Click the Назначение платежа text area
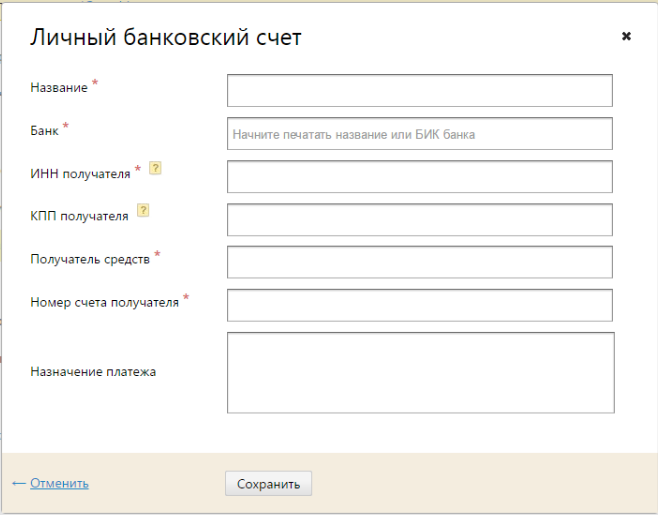Screen dimensions: 658x515 click(420, 372)
